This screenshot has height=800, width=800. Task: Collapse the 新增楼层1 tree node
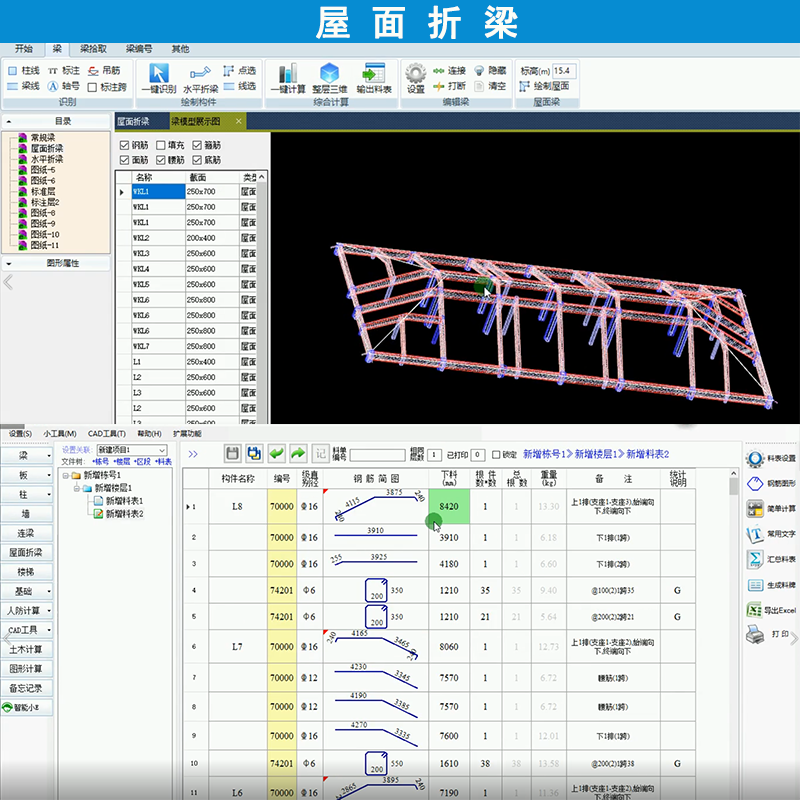coord(77,488)
